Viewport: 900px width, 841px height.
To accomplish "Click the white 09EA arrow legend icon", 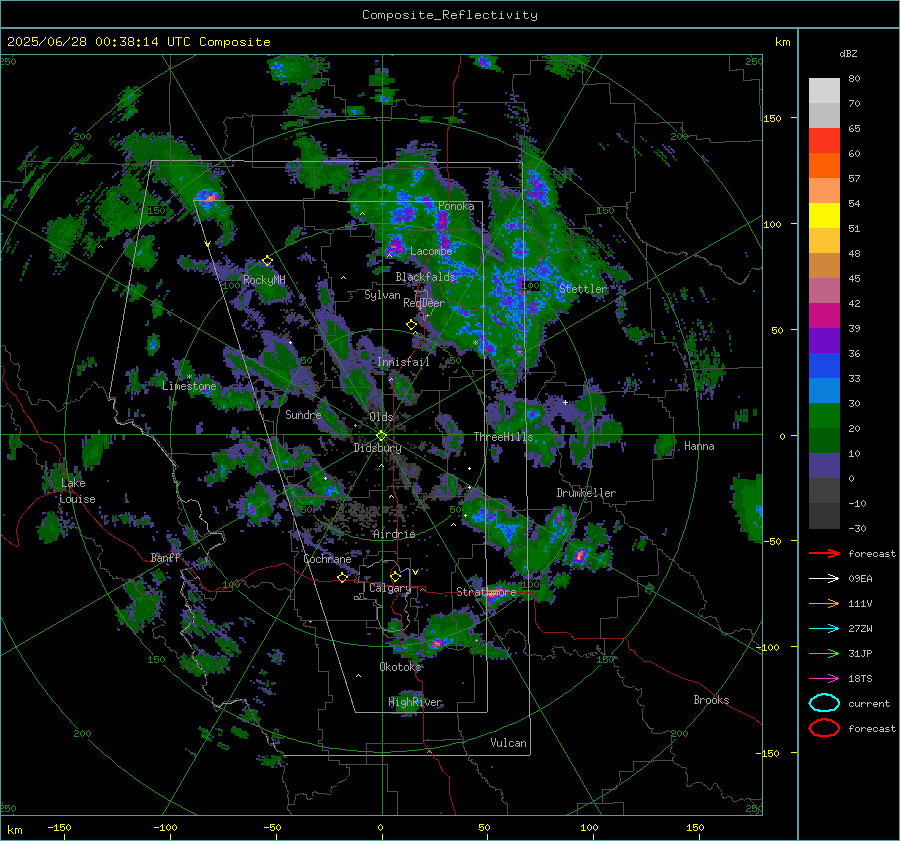I will [824, 579].
